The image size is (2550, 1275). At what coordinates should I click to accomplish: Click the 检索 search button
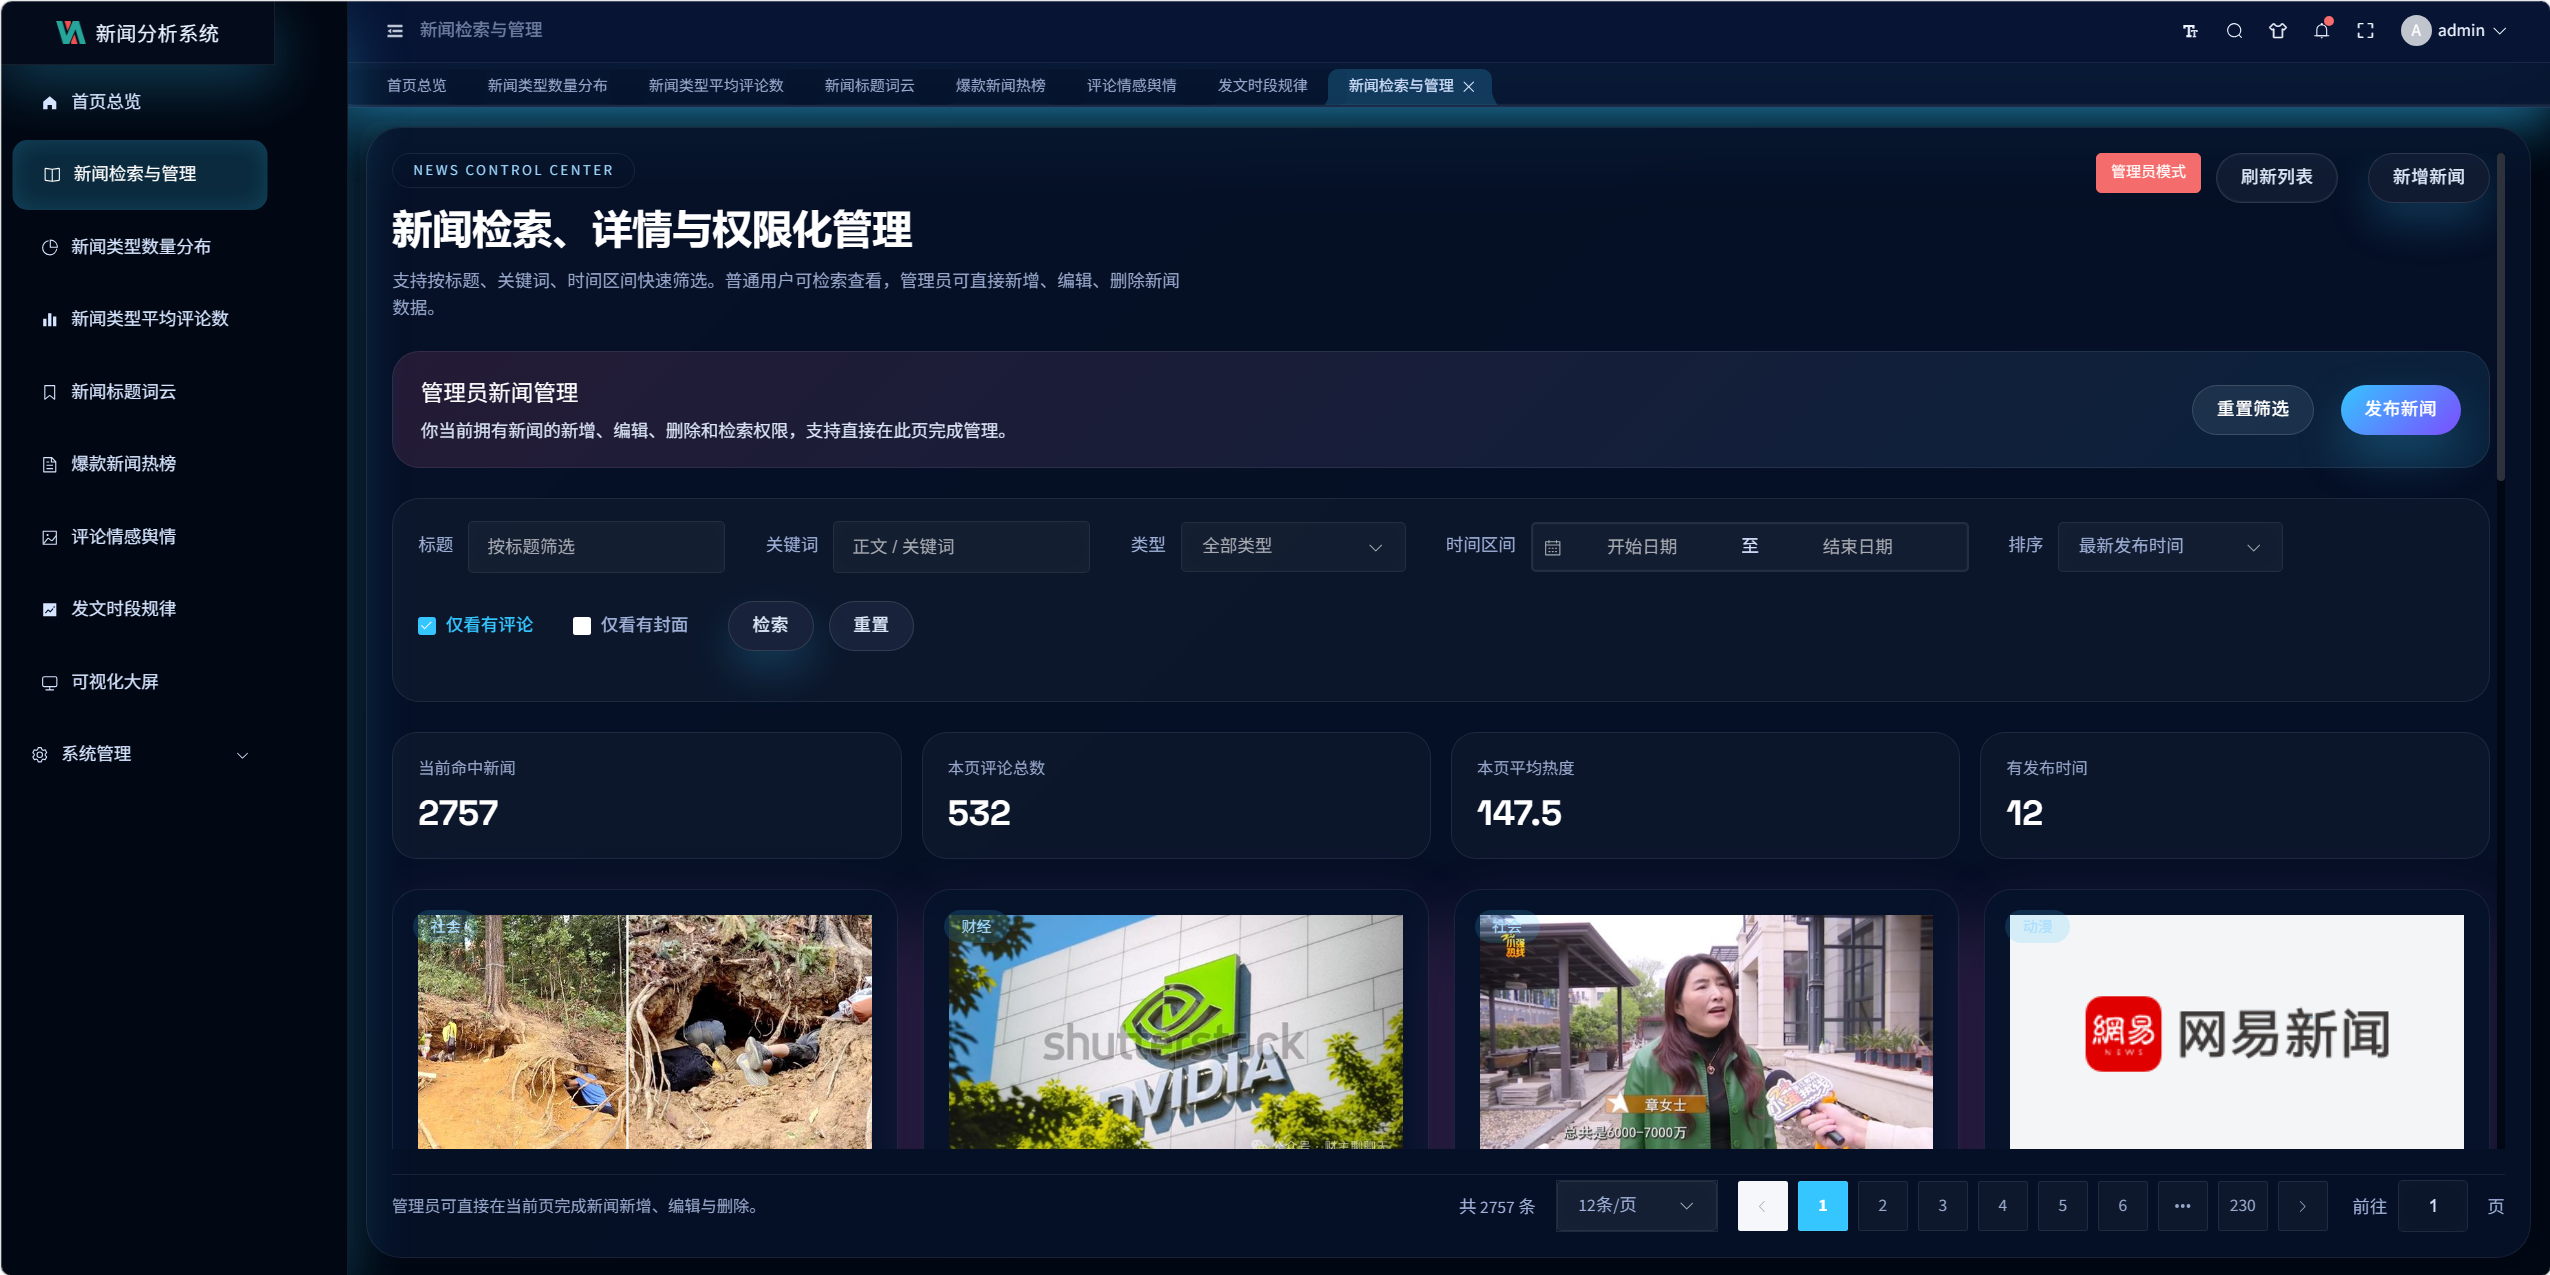[x=770, y=626]
